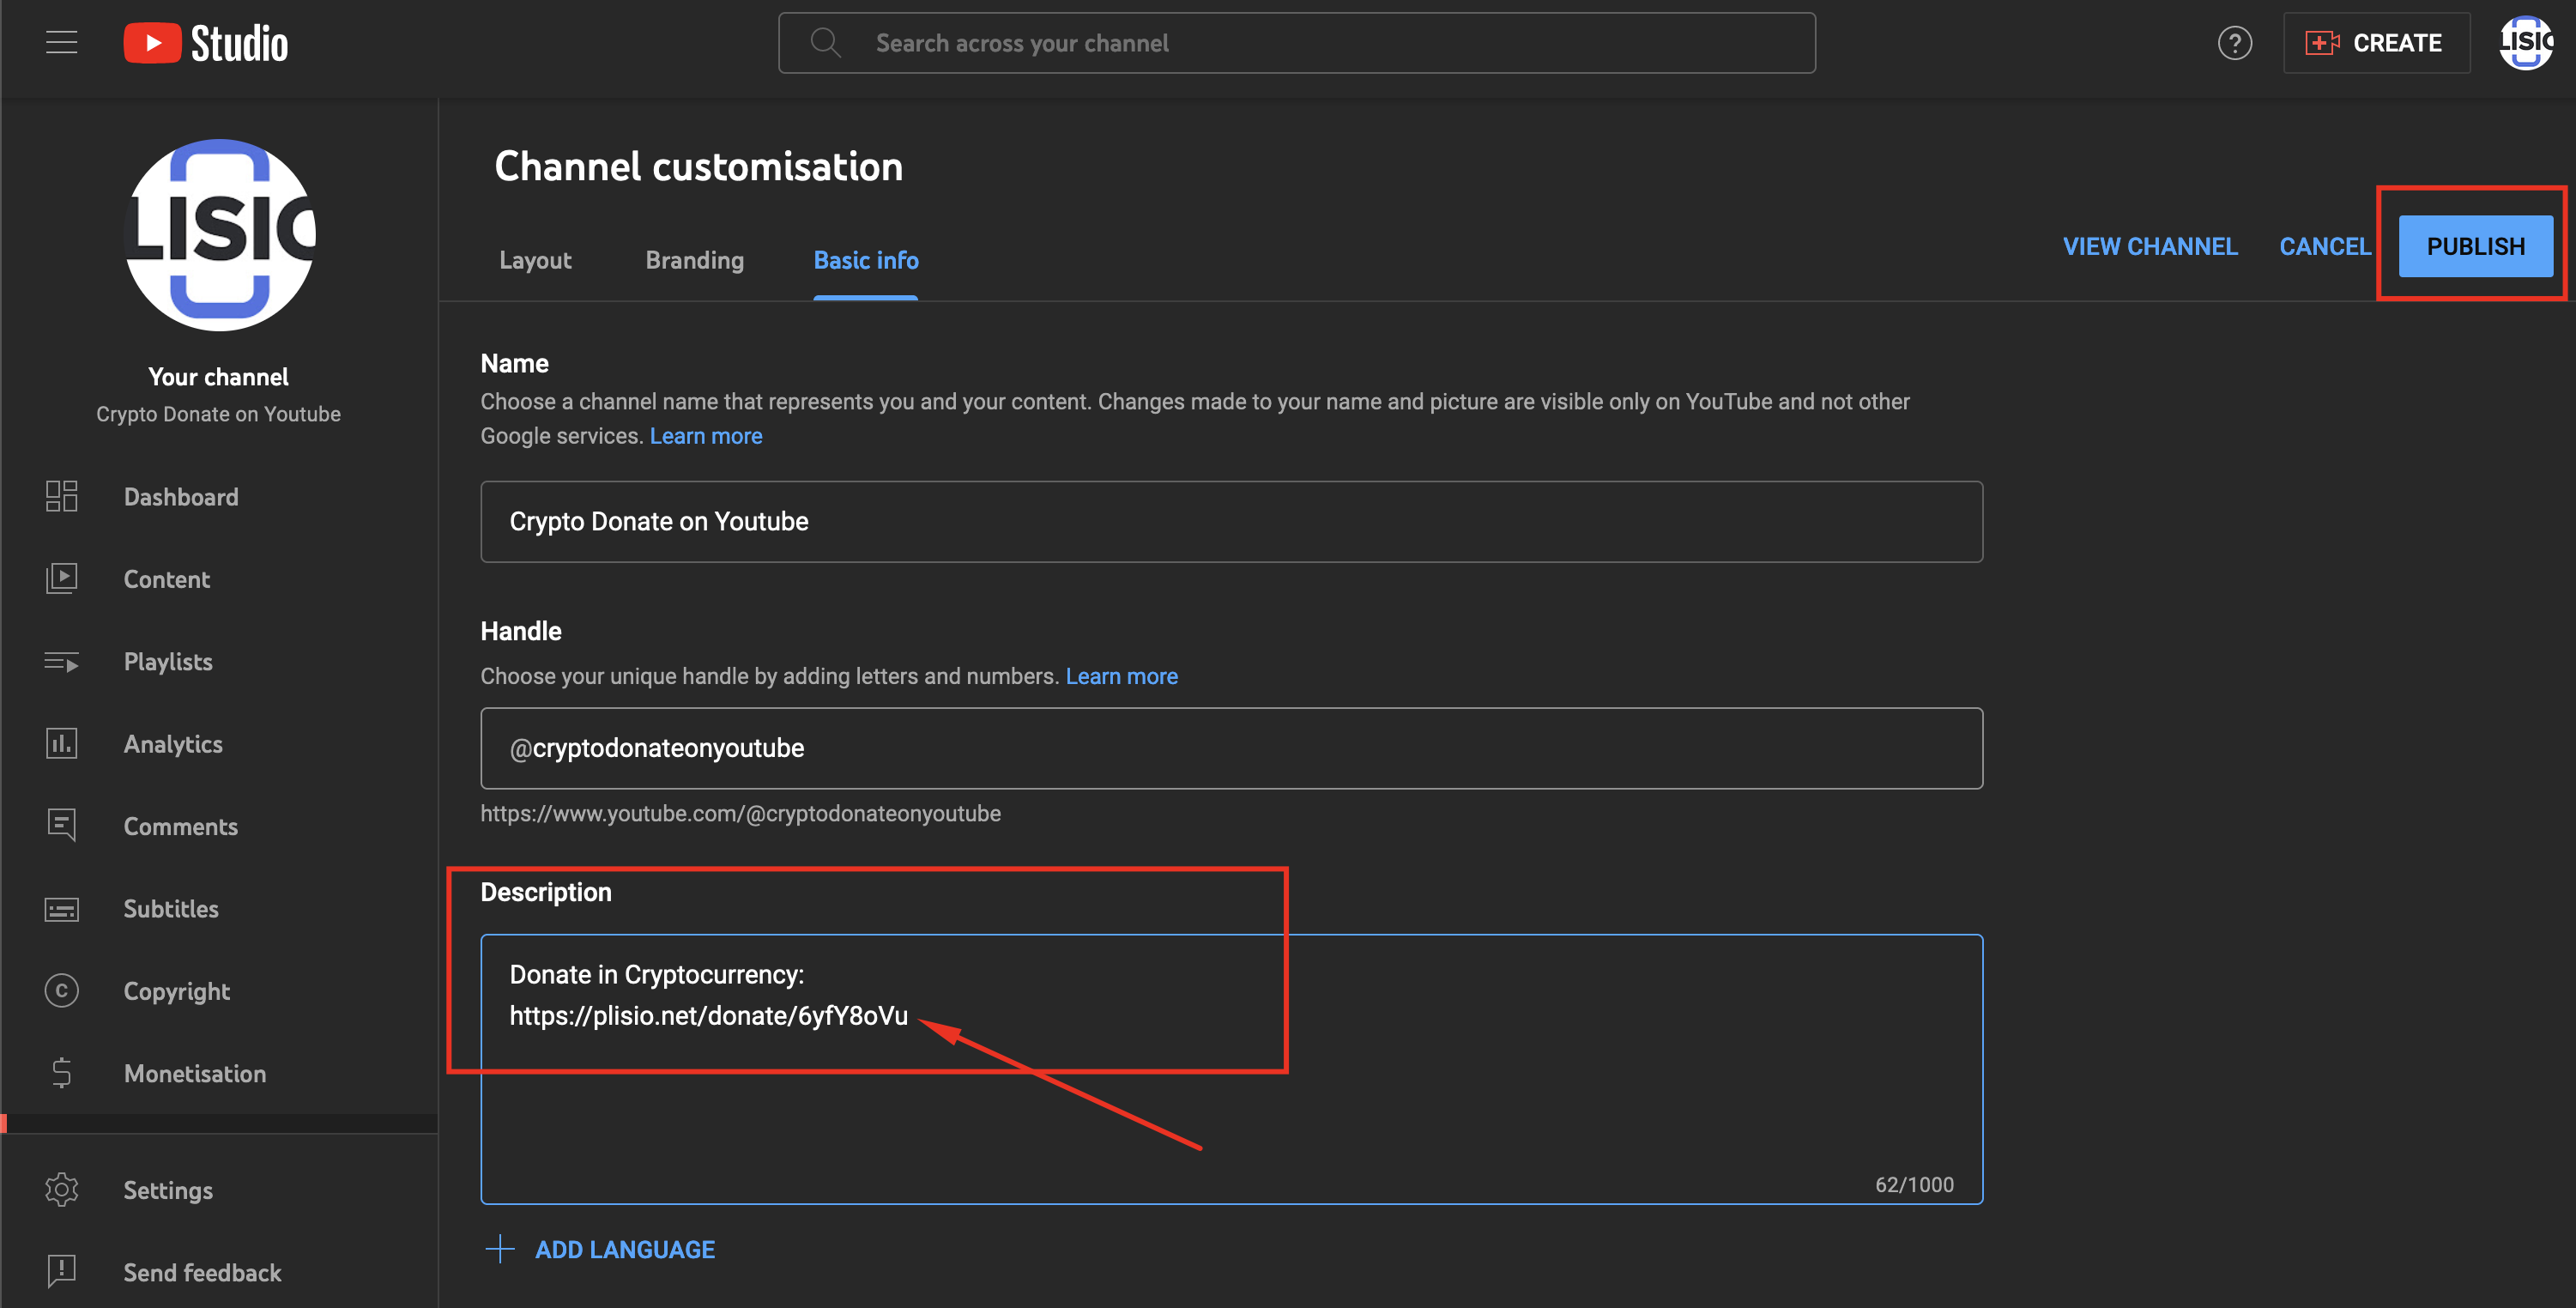
Task: Open the help question mark icon
Action: (x=2234, y=43)
